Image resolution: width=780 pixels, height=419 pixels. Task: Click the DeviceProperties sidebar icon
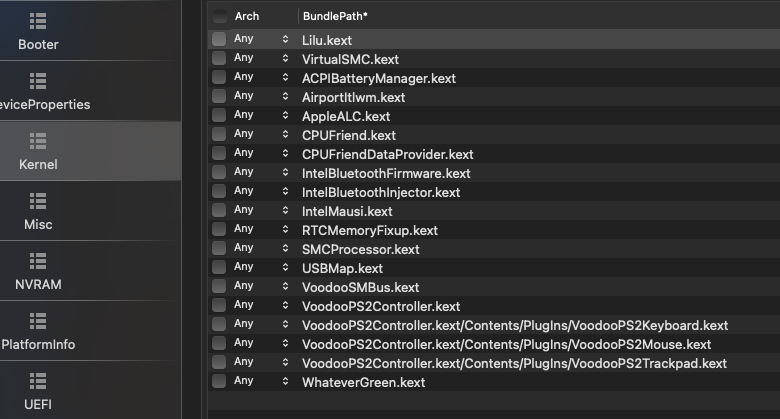click(x=38, y=81)
